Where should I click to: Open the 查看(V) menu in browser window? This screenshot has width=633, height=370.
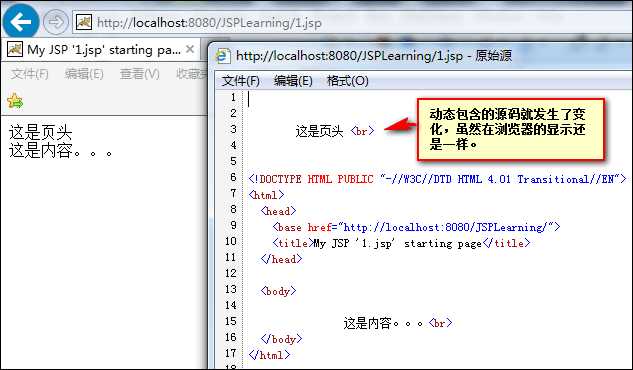pyautogui.click(x=139, y=74)
